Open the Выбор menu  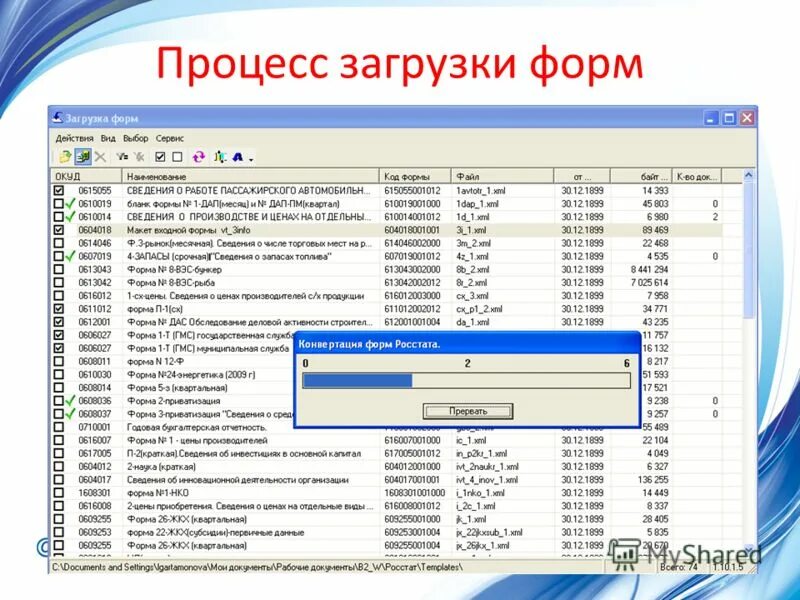tap(135, 137)
